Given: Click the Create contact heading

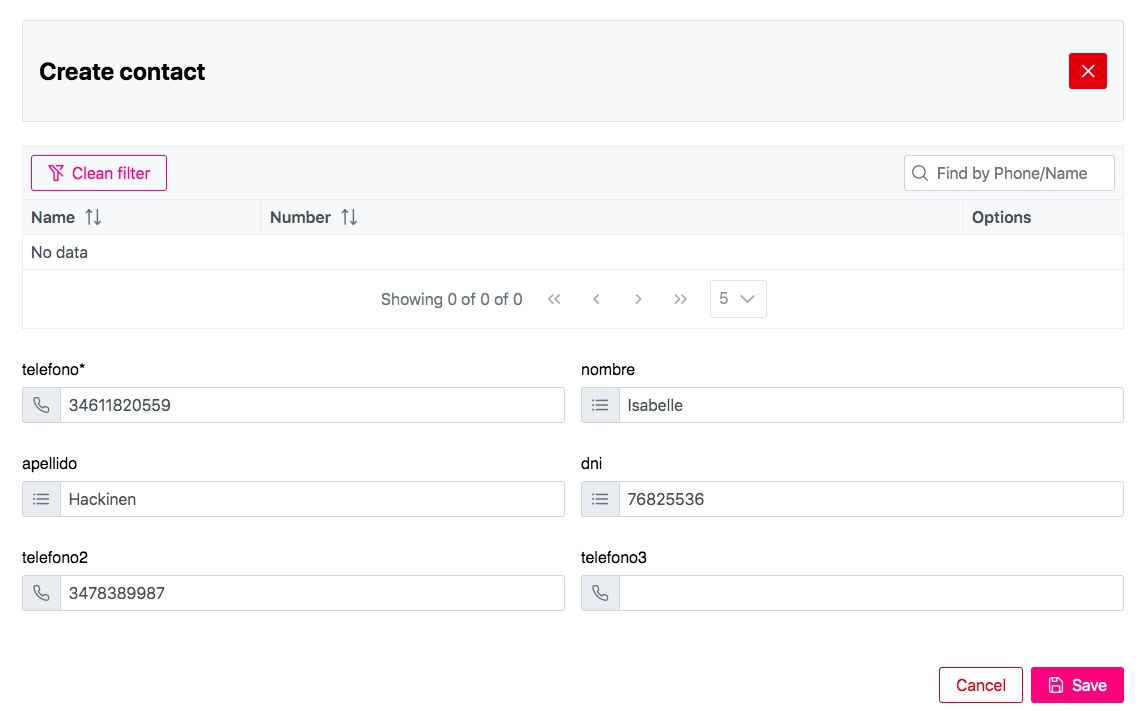Looking at the screenshot, I should [x=122, y=72].
